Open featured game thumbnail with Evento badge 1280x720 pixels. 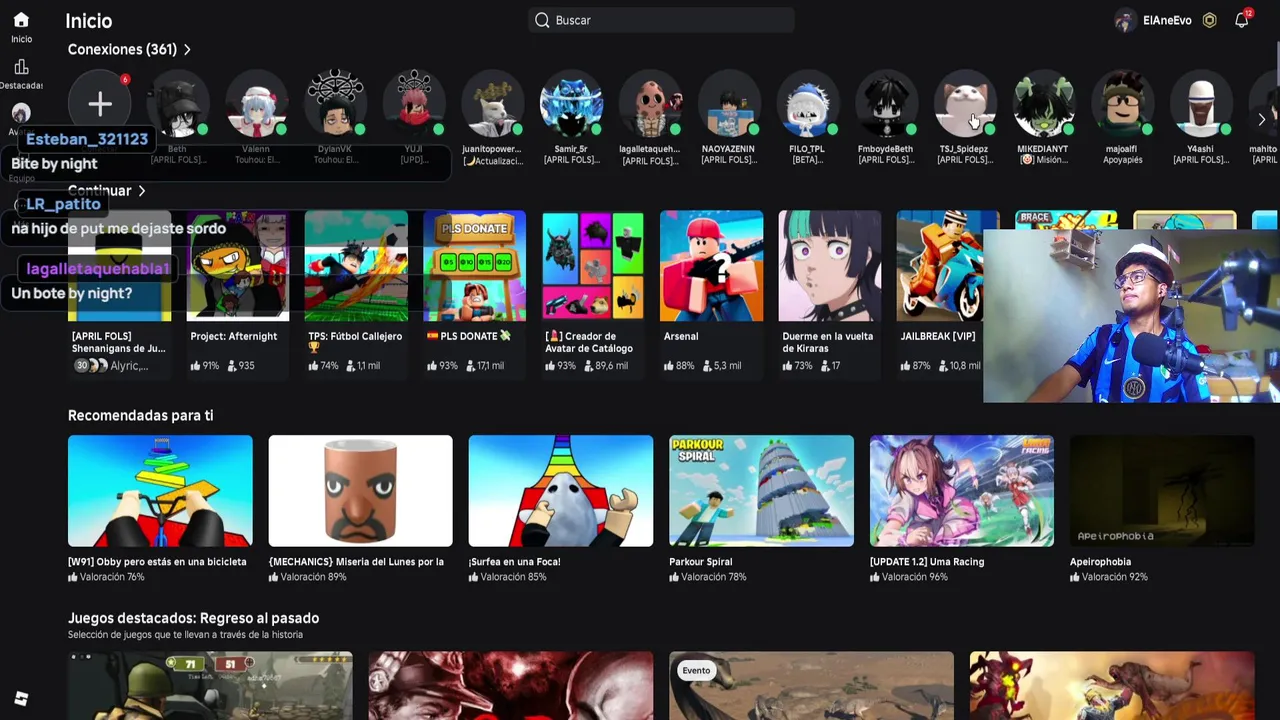point(811,686)
